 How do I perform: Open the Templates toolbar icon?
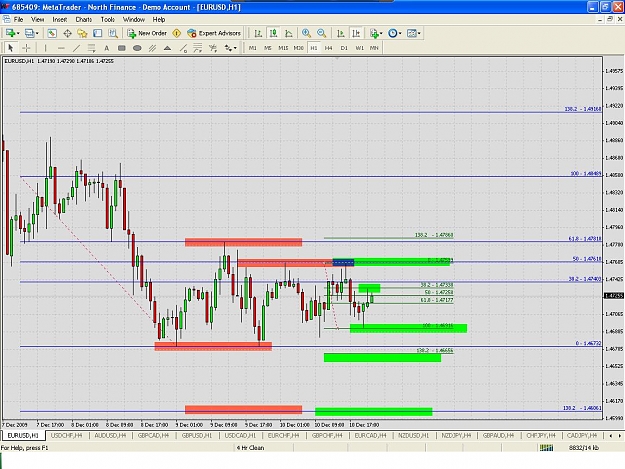pos(412,33)
